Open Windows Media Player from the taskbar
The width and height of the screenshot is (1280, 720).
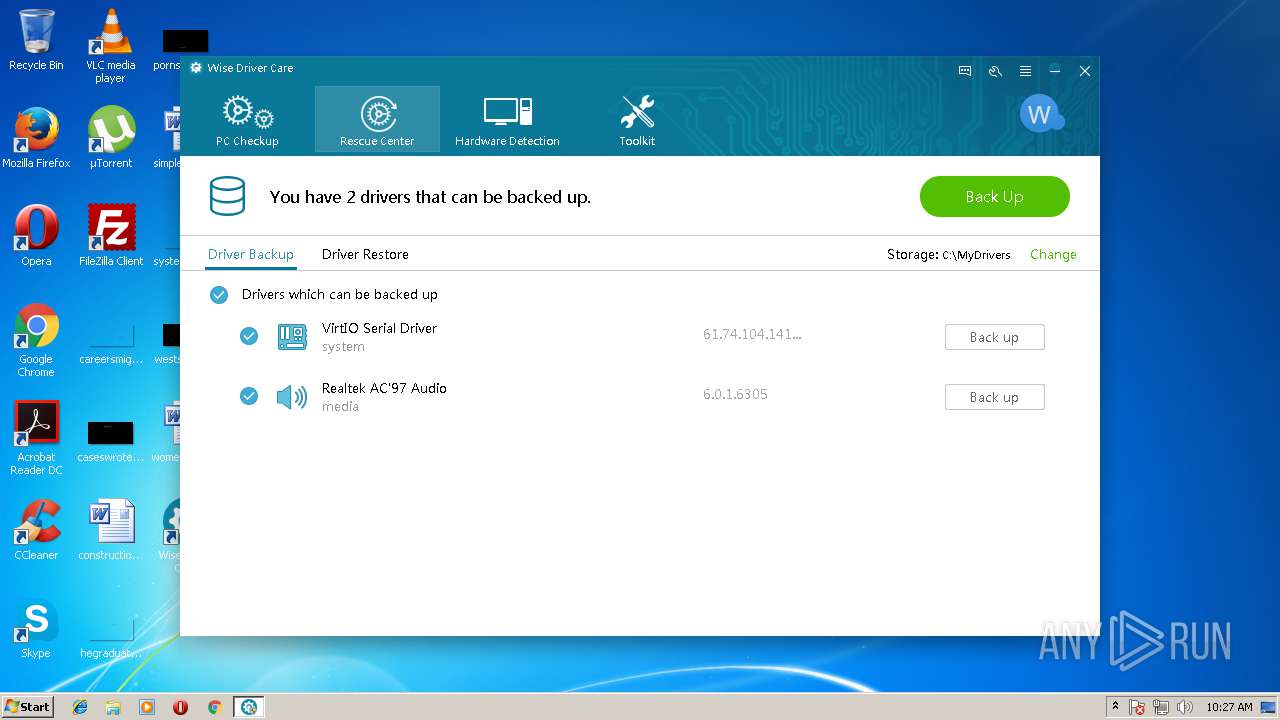pyautogui.click(x=147, y=707)
